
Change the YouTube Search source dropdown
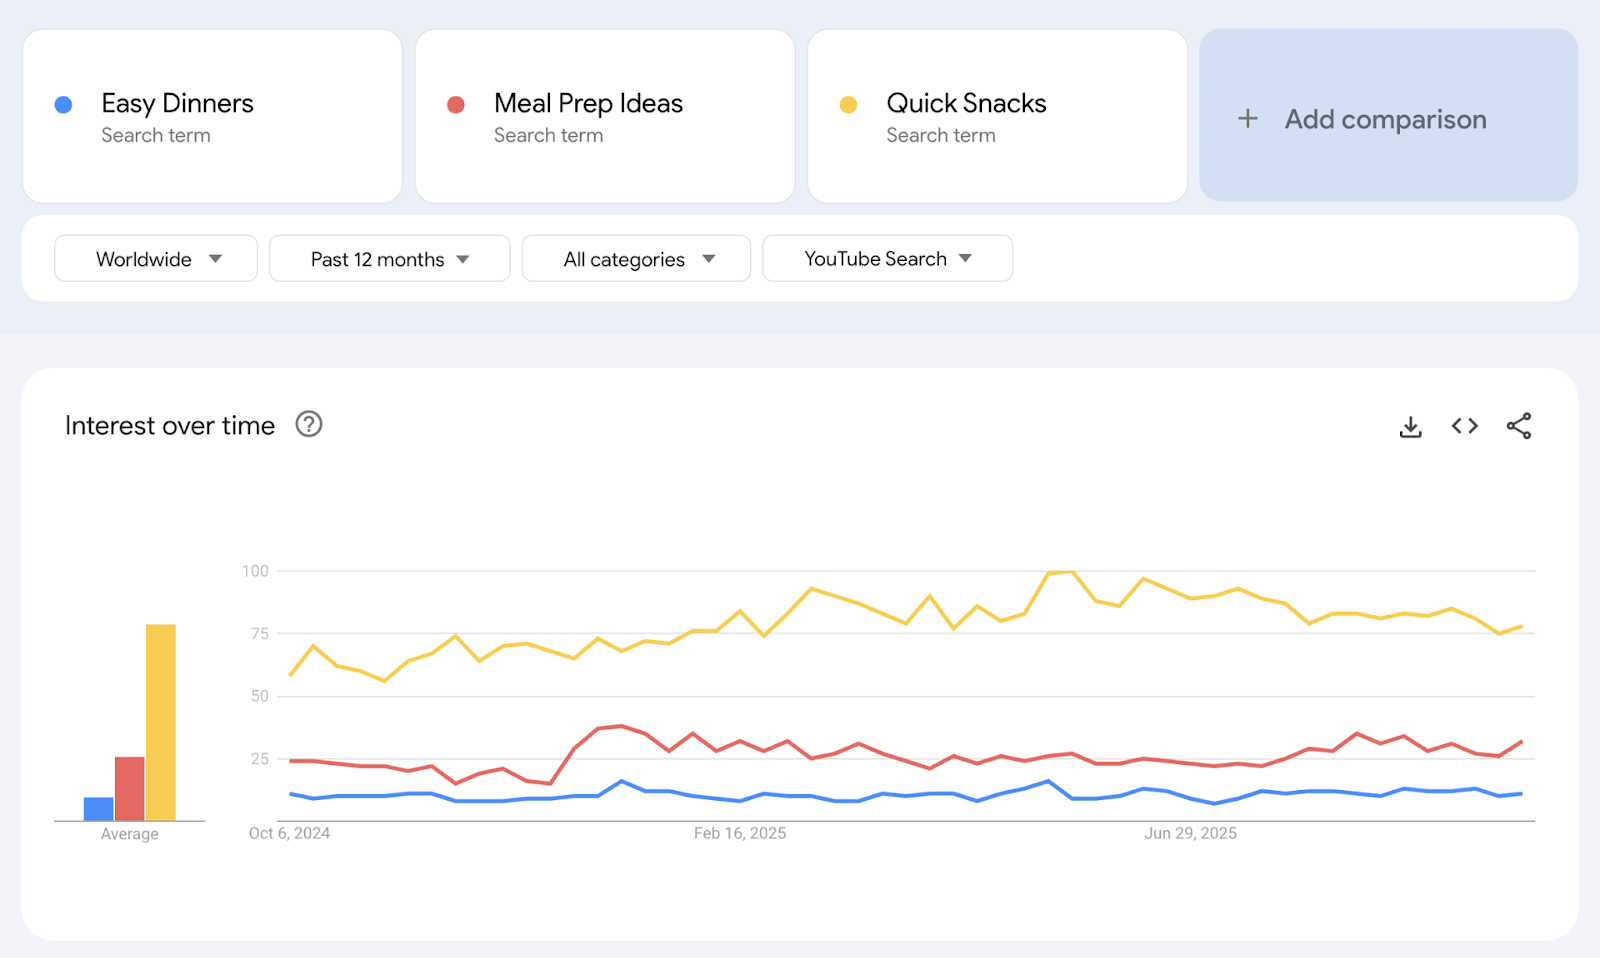pyautogui.click(x=887, y=259)
